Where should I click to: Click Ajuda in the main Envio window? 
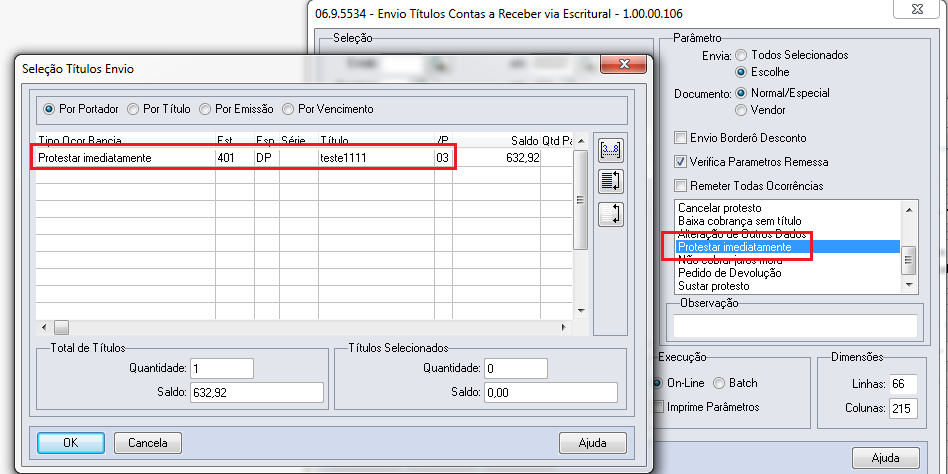click(x=886, y=458)
